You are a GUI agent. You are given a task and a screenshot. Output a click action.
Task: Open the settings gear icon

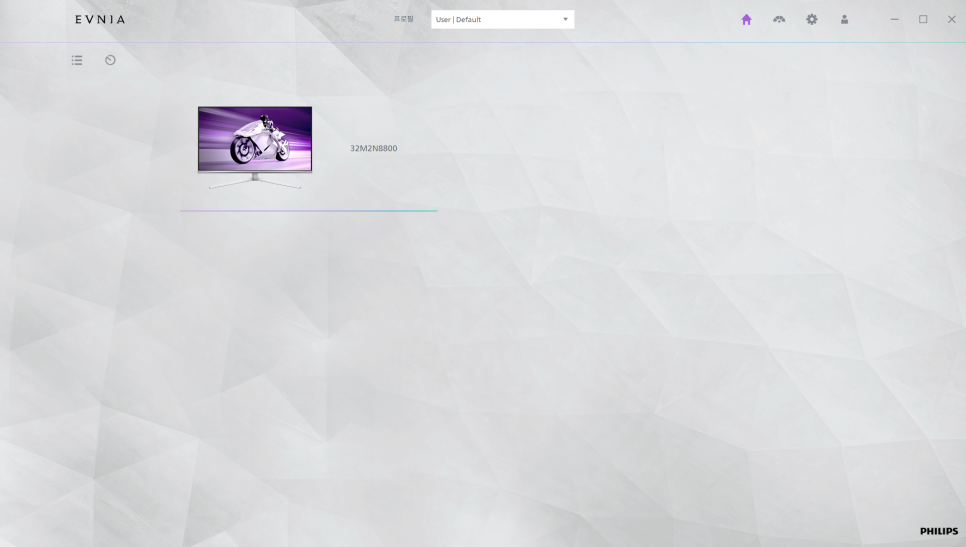pos(812,20)
